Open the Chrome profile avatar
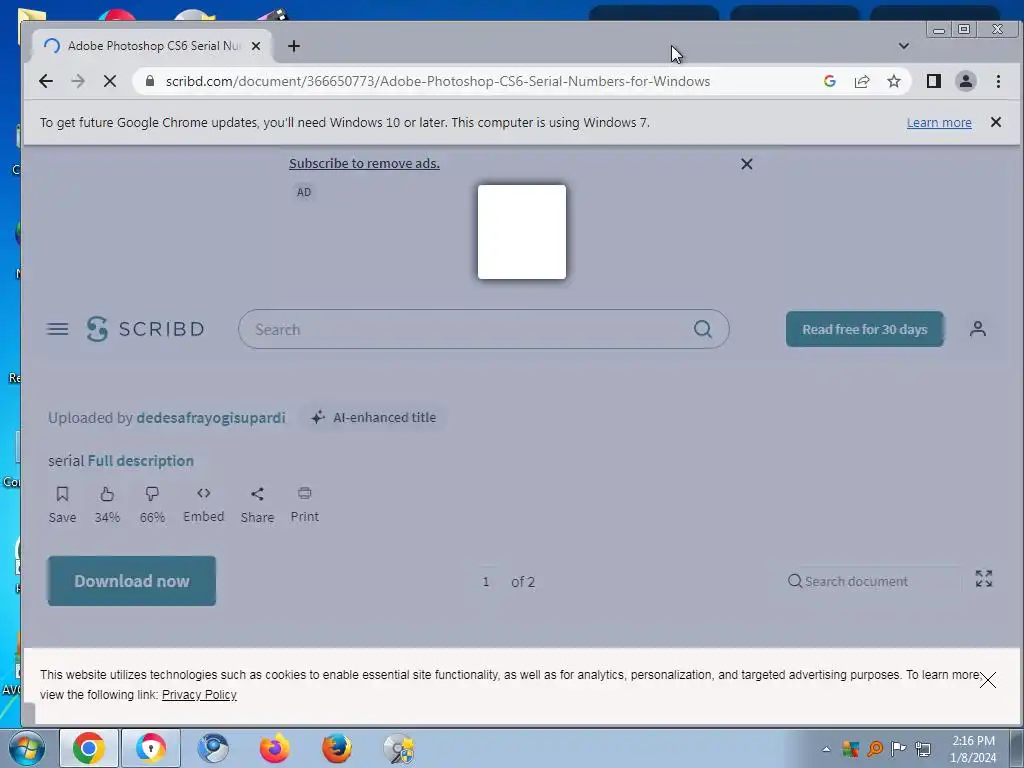The height and width of the screenshot is (768, 1024). (965, 81)
